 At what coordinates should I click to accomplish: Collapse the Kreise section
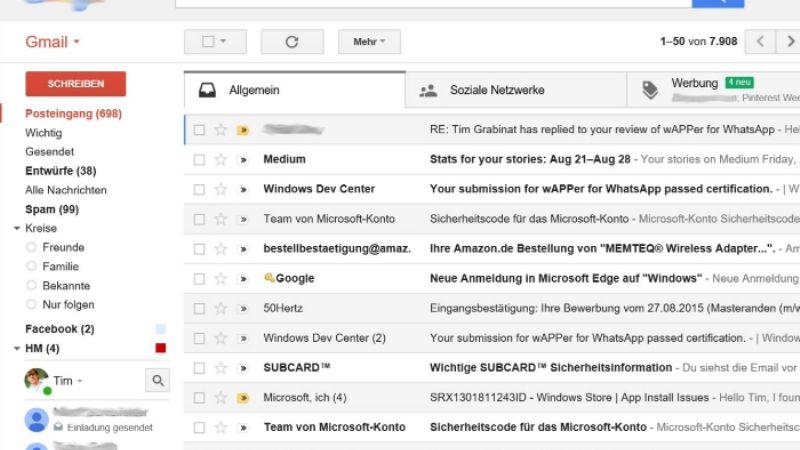17,229
